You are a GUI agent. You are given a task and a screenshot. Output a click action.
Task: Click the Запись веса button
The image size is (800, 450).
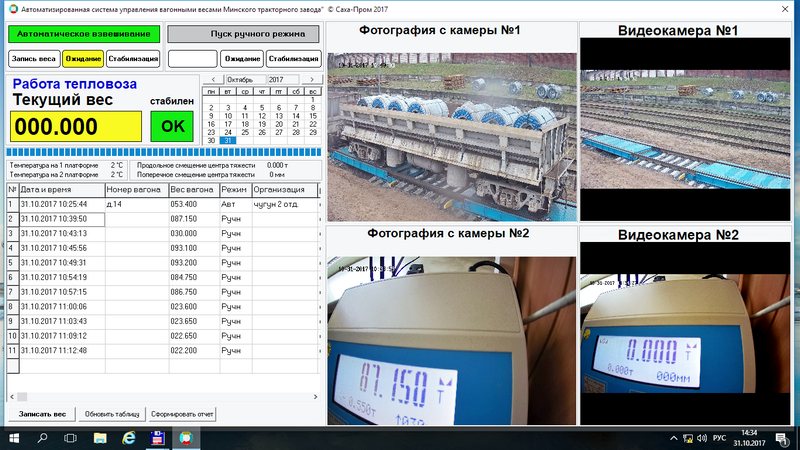tap(34, 59)
